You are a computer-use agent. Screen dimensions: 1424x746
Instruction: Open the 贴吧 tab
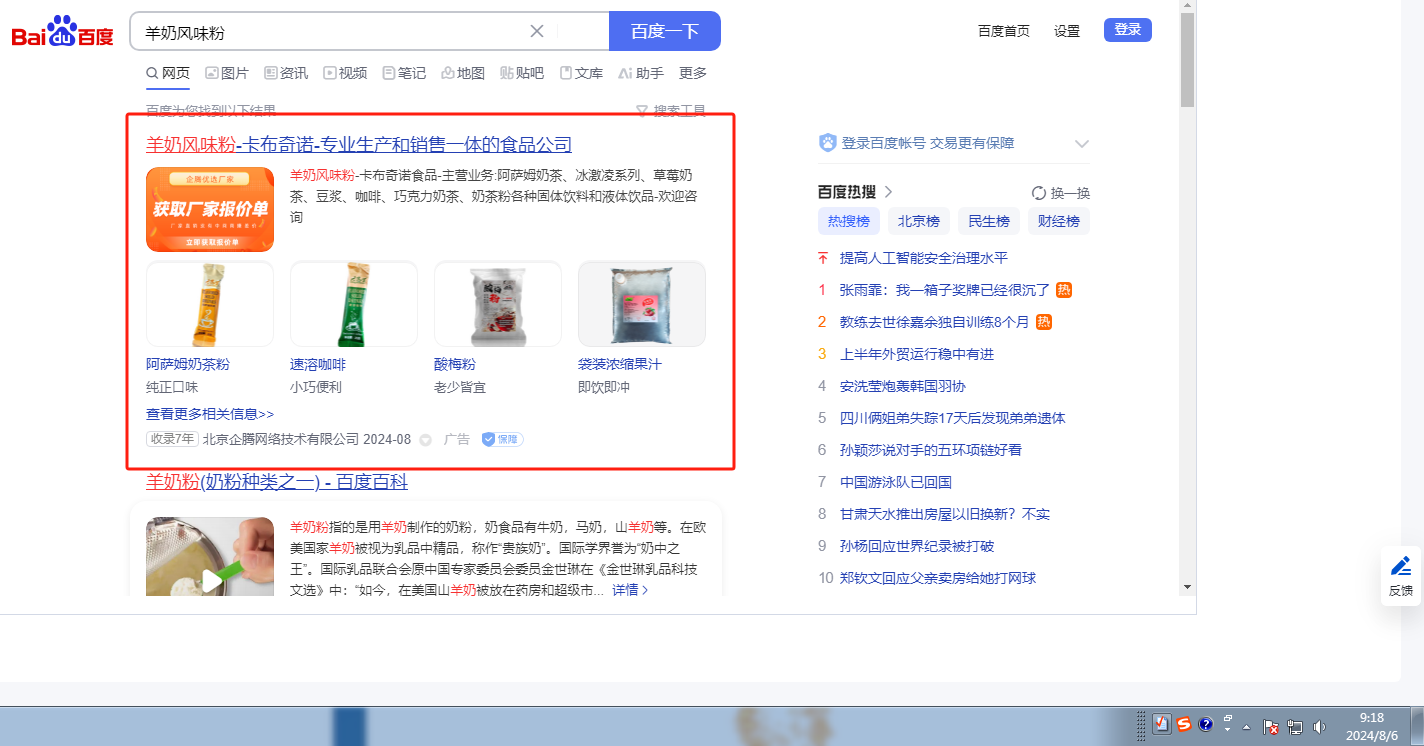pyautogui.click(x=522, y=73)
